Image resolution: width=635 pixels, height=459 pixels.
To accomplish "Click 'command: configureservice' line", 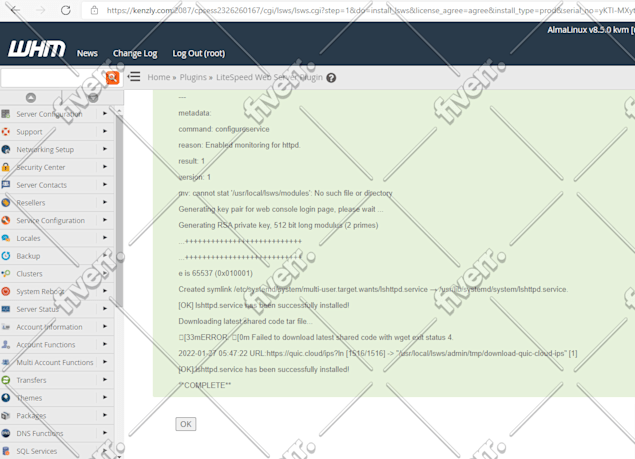I will [224, 129].
